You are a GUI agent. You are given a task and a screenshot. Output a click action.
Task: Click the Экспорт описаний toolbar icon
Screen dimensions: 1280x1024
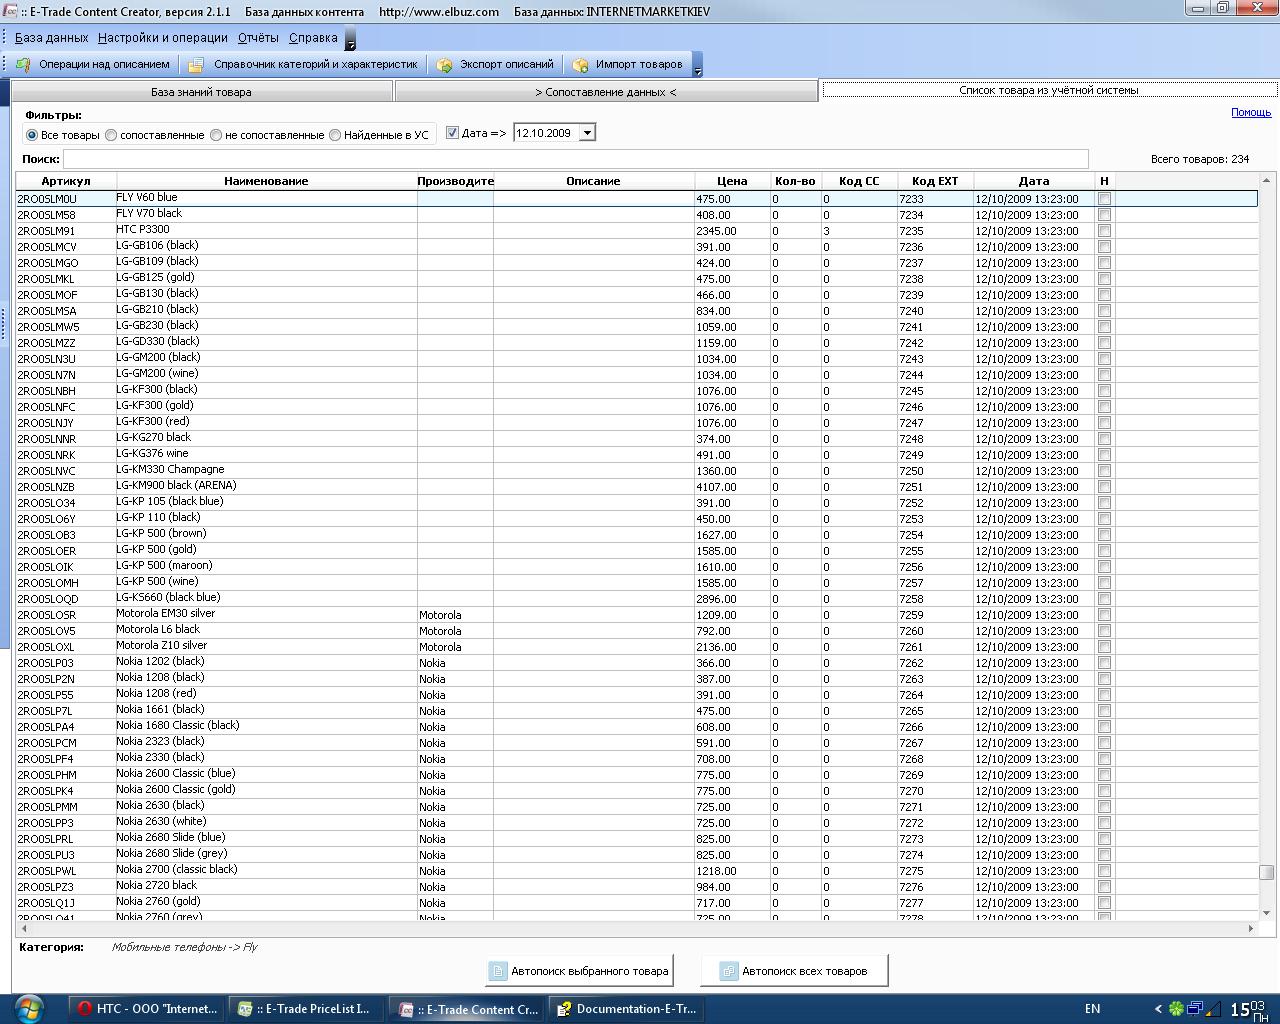pyautogui.click(x=445, y=65)
